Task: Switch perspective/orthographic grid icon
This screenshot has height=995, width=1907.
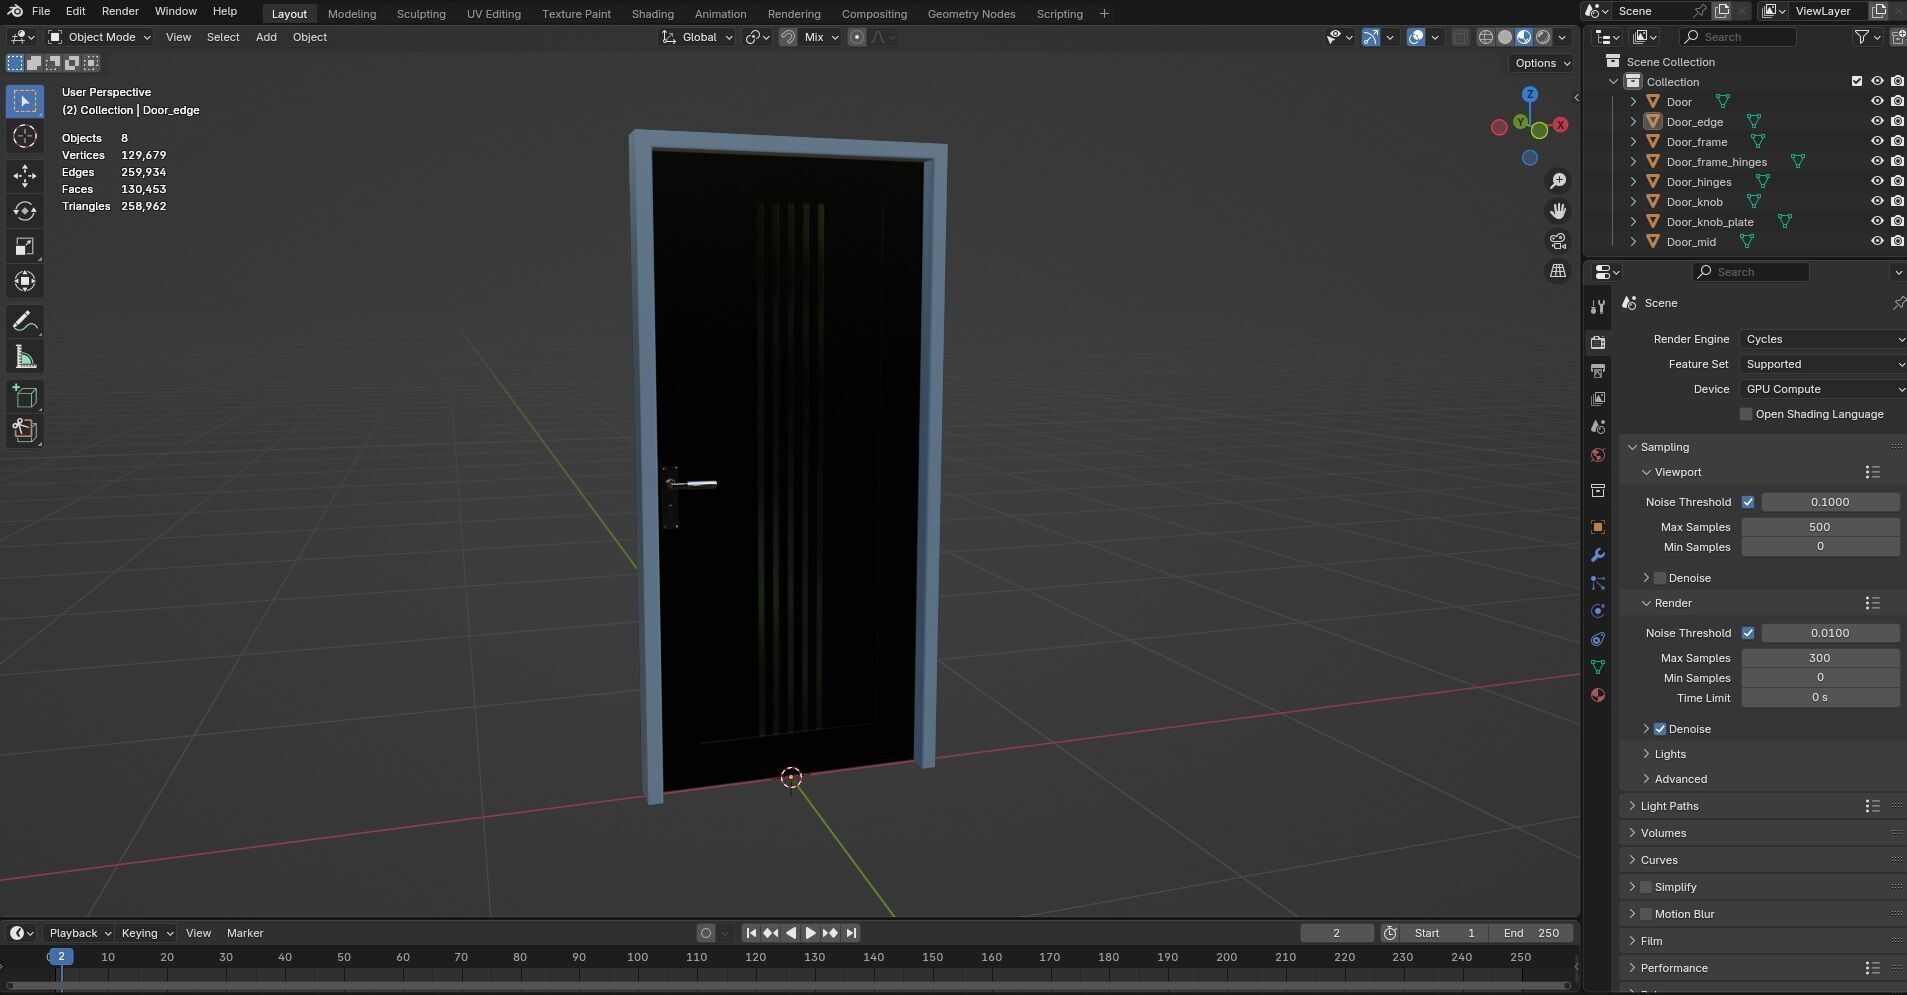Action: [x=1558, y=271]
